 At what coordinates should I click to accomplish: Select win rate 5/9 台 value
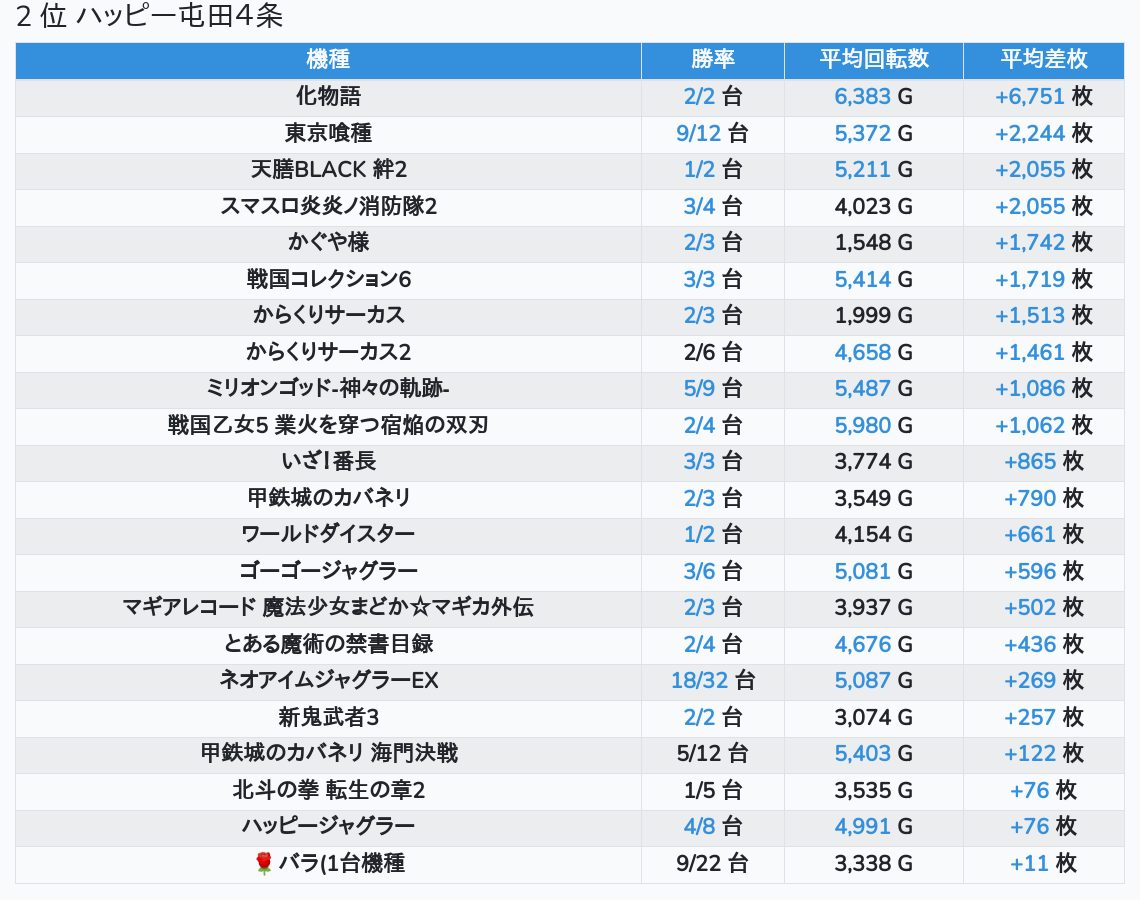[712, 389]
